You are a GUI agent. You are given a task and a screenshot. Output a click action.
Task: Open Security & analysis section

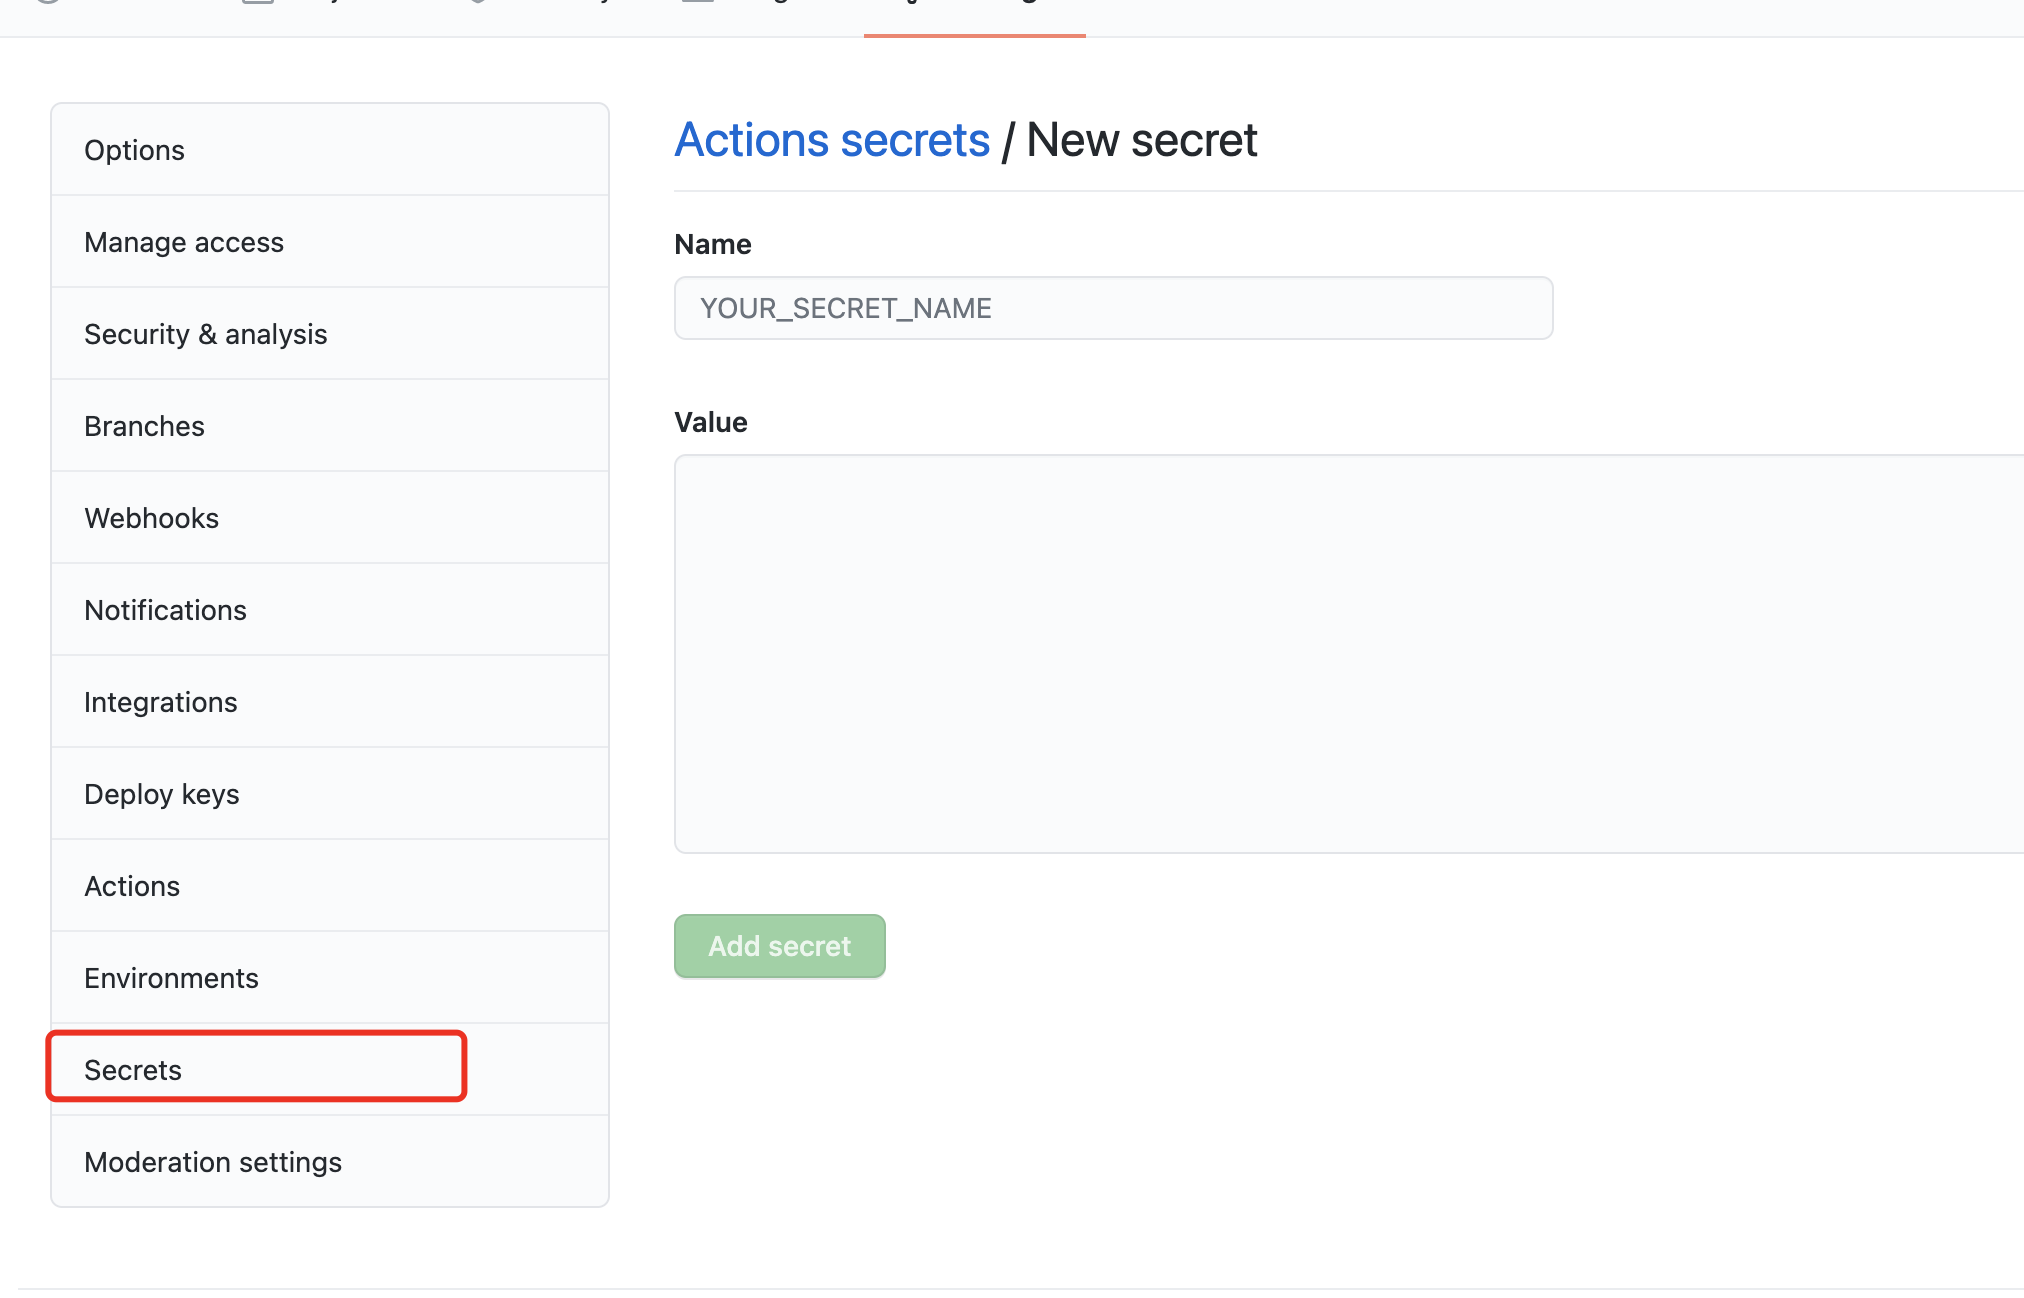(205, 334)
